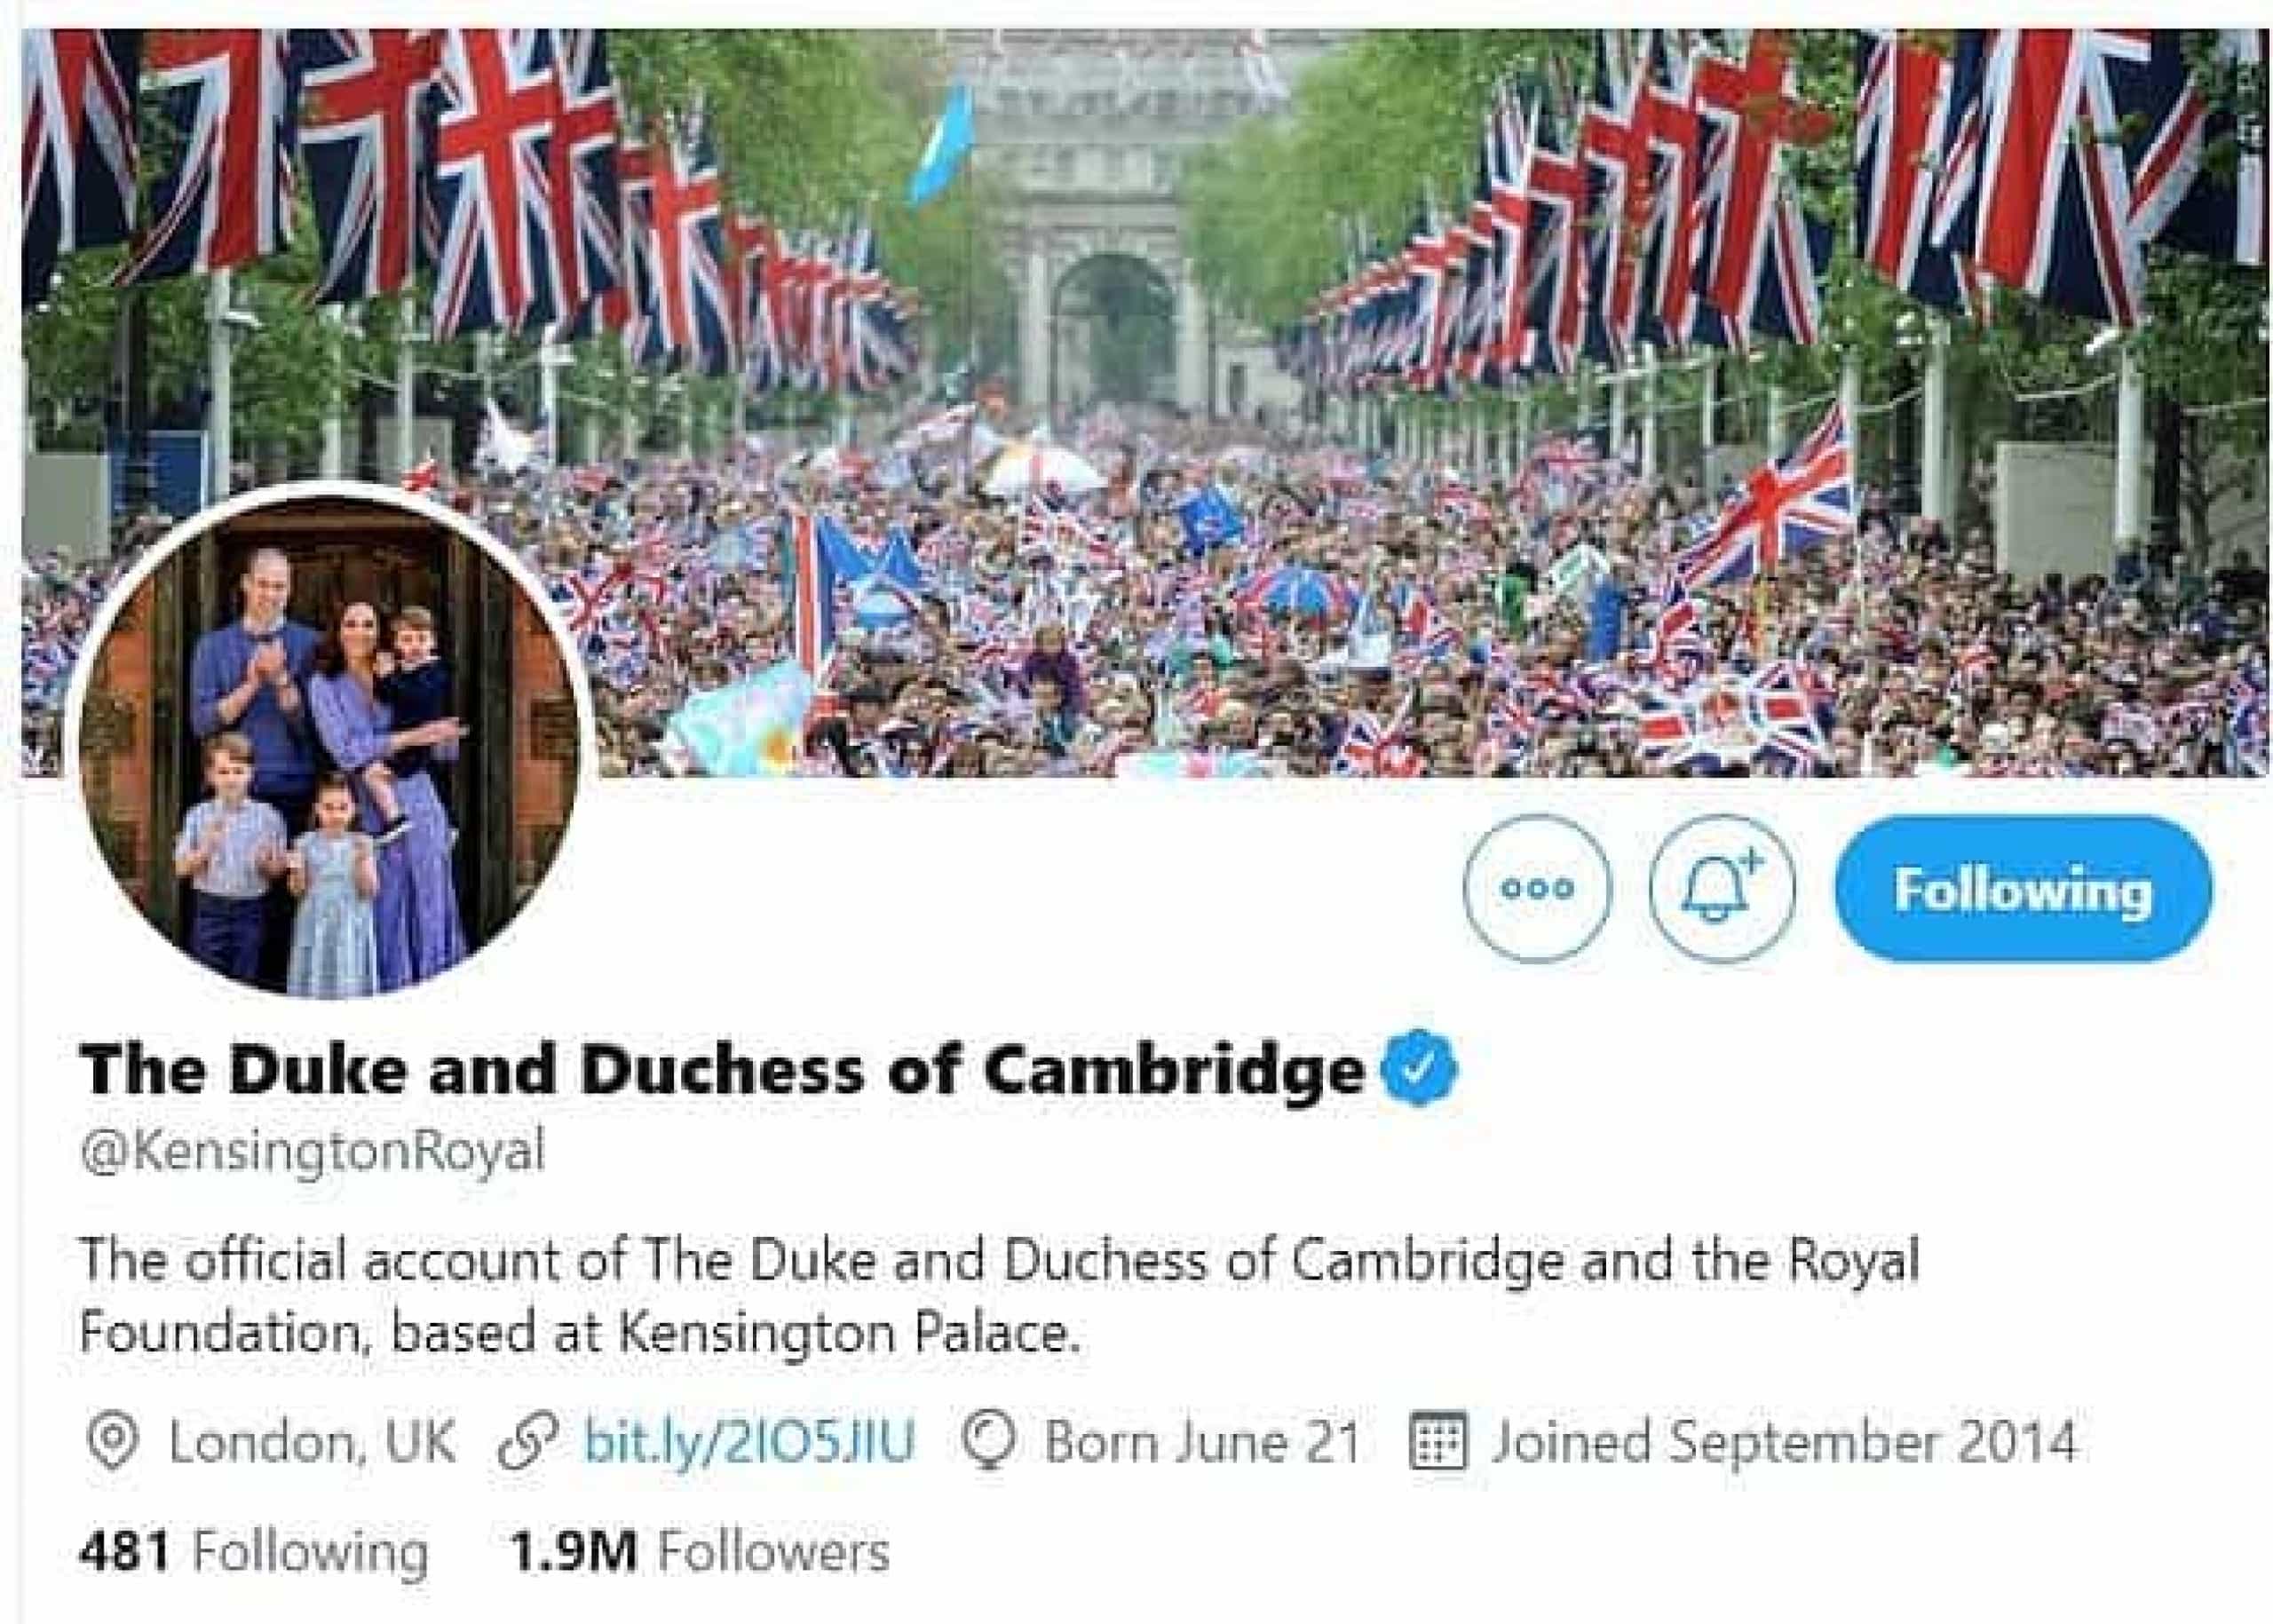Open the circular family profile picture

point(331,742)
